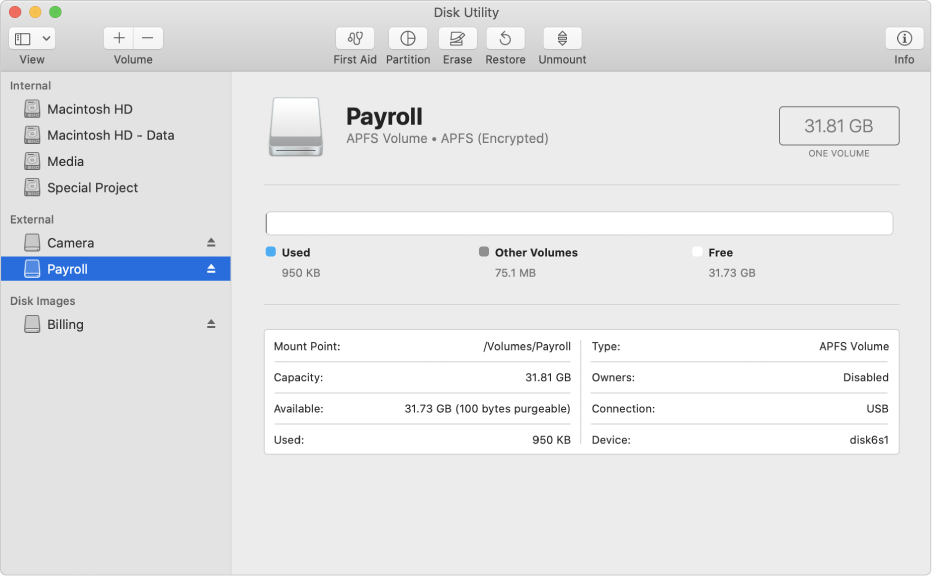Click the Macintosh HD drive icon
Screen dimensions: 934x577
tap(32, 109)
